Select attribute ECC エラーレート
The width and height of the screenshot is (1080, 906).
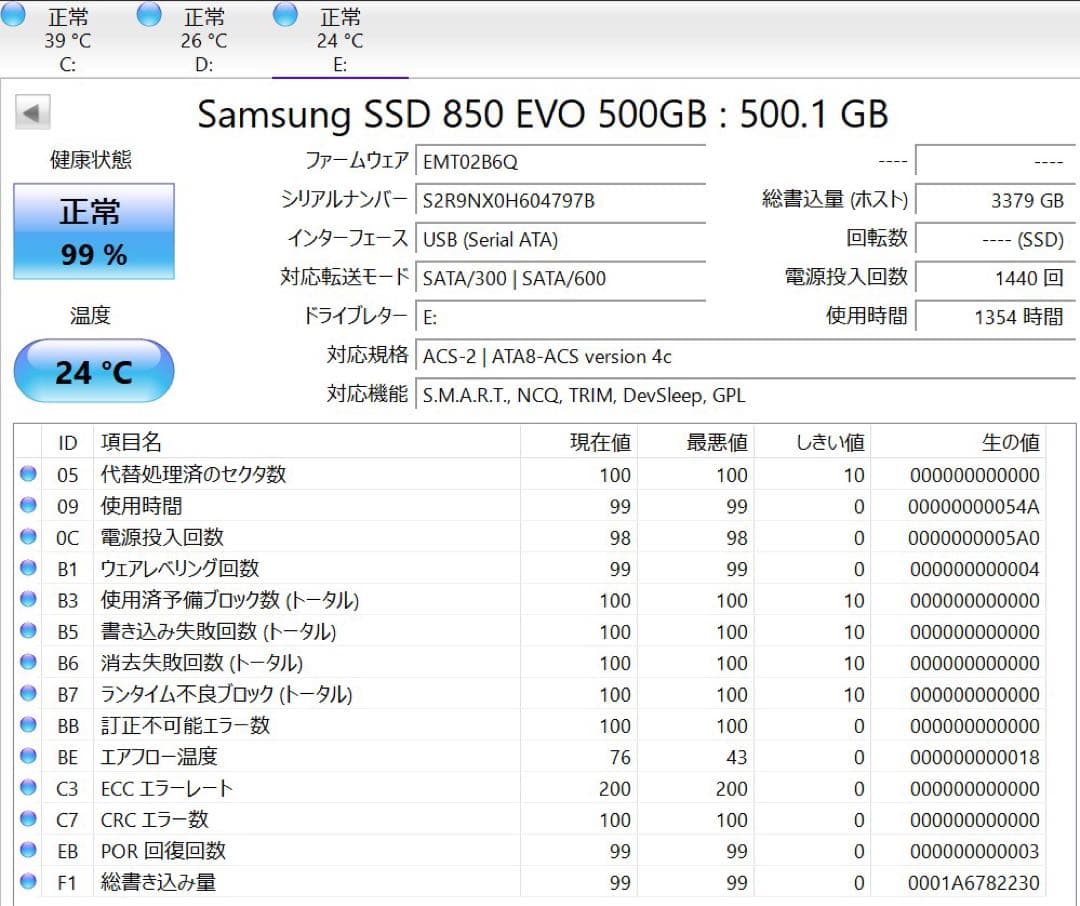167,787
